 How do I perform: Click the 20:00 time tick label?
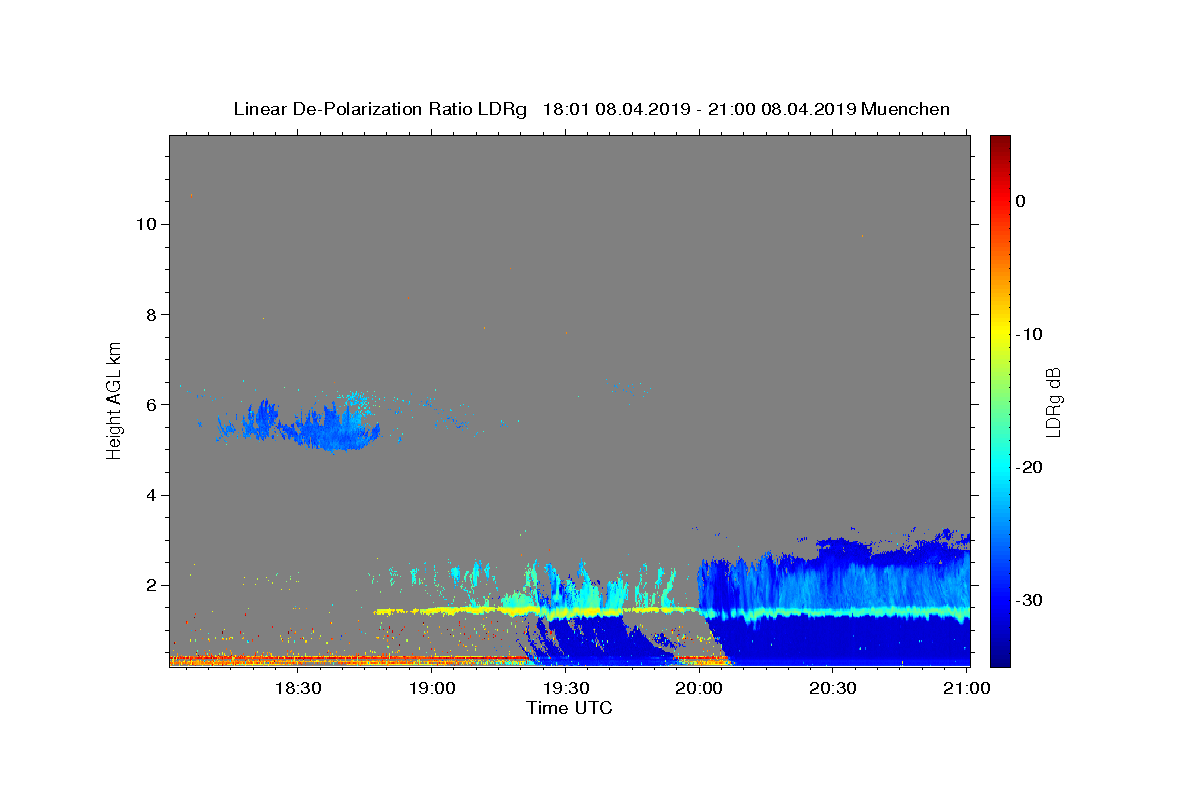[699, 688]
